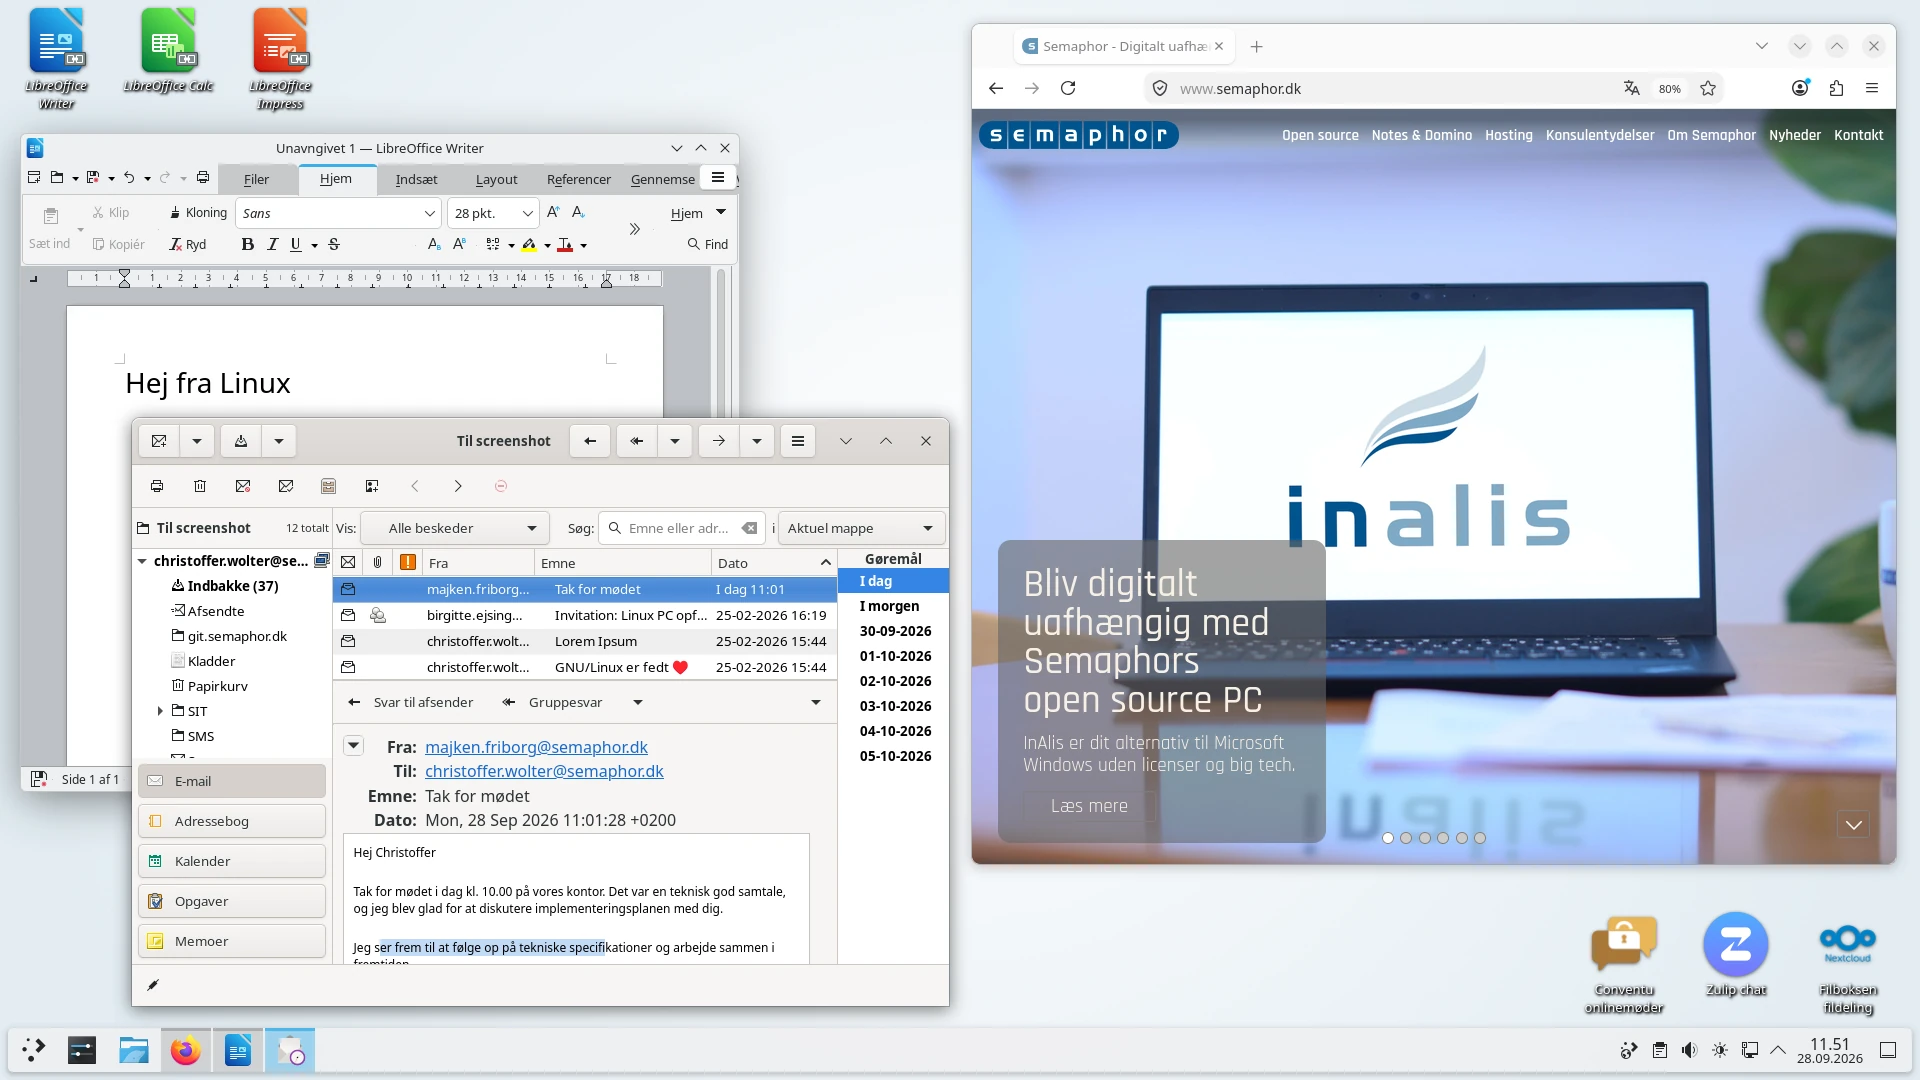Click the translate page icon in address bar
This screenshot has width=1920, height=1080.
click(x=1632, y=88)
